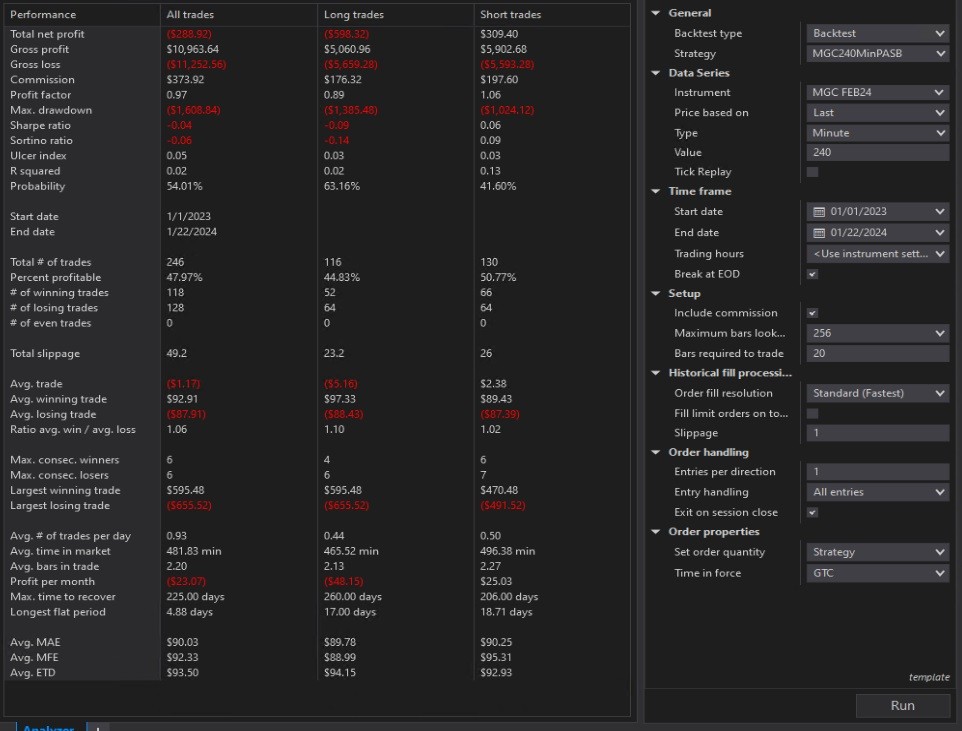
Task: Open the Time in force dropdown
Action: point(877,573)
